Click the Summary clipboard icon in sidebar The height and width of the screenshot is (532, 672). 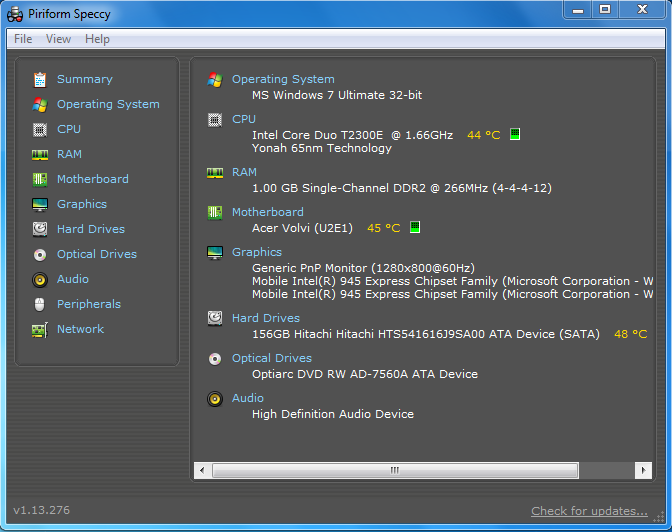(x=40, y=80)
